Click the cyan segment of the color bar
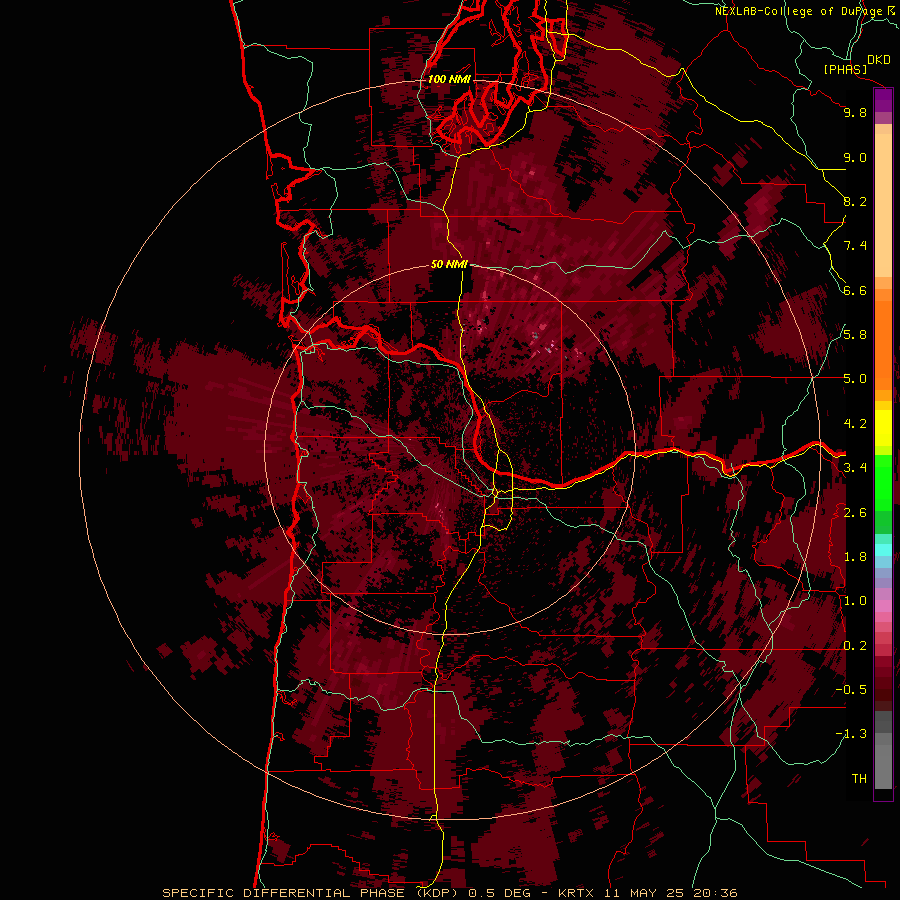This screenshot has width=900, height=900. pos(883,550)
